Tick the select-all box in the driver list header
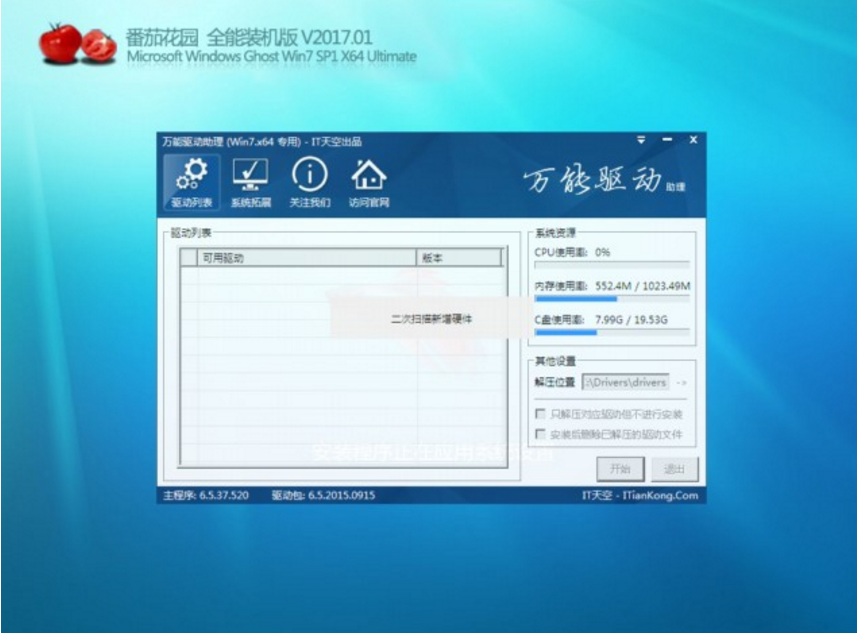 189,257
